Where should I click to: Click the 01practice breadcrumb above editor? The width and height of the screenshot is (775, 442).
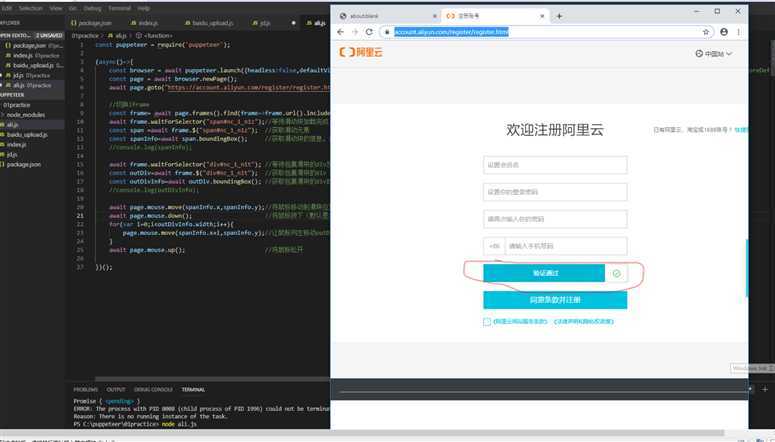click(85, 36)
